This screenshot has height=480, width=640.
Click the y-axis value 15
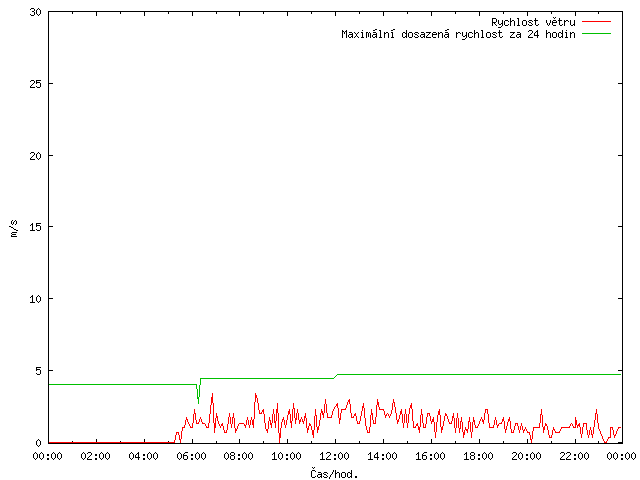36,227
